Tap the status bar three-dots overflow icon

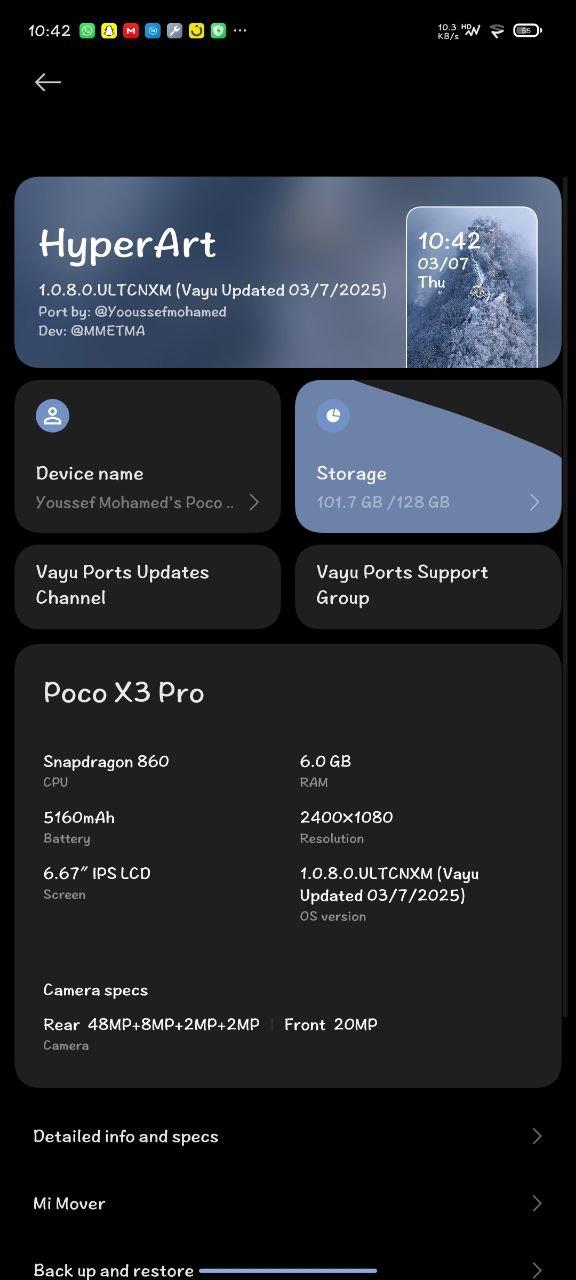[x=240, y=31]
